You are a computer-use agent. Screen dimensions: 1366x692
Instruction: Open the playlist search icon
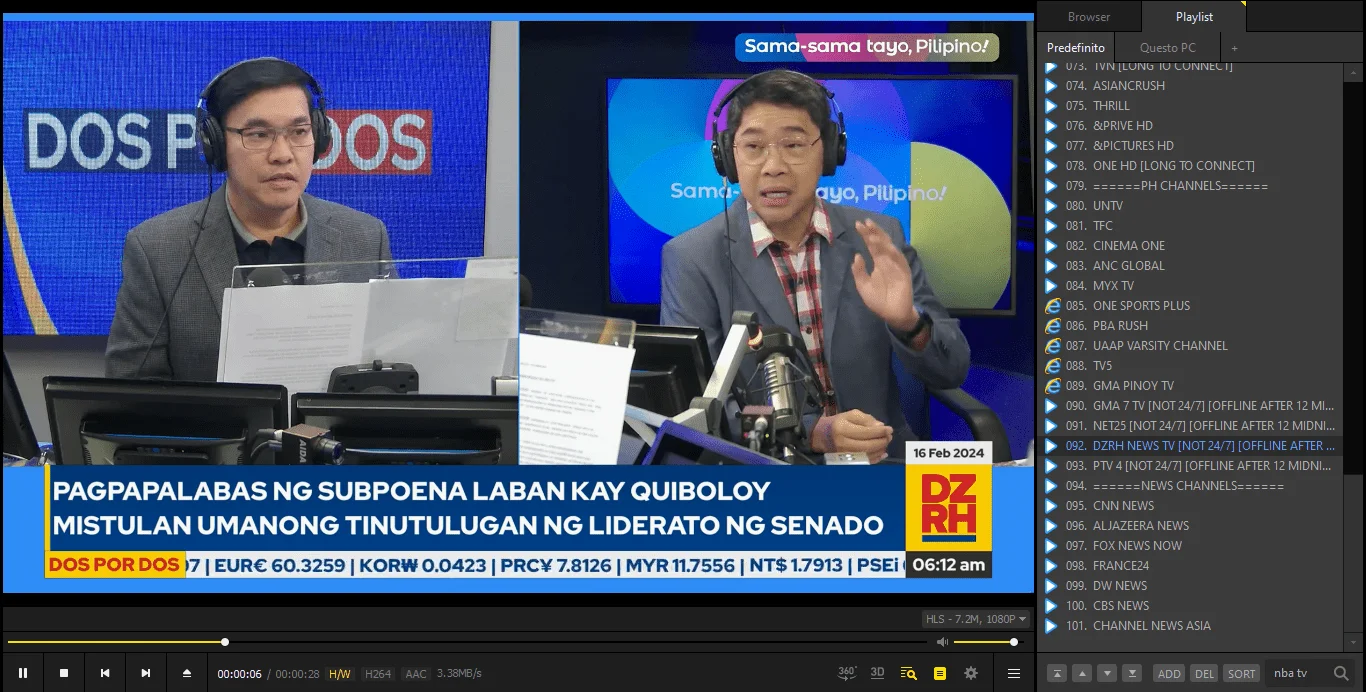908,673
